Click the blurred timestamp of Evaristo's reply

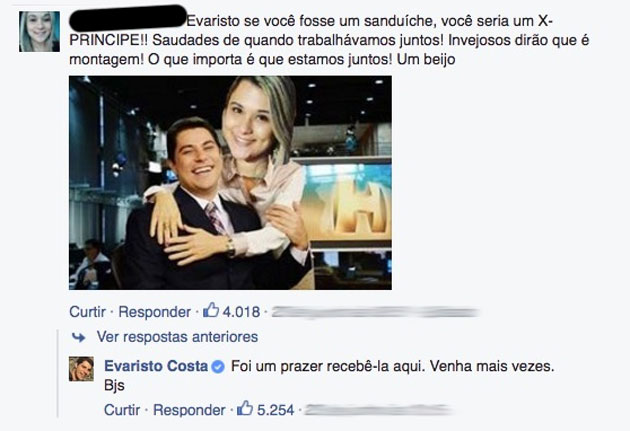[378, 410]
